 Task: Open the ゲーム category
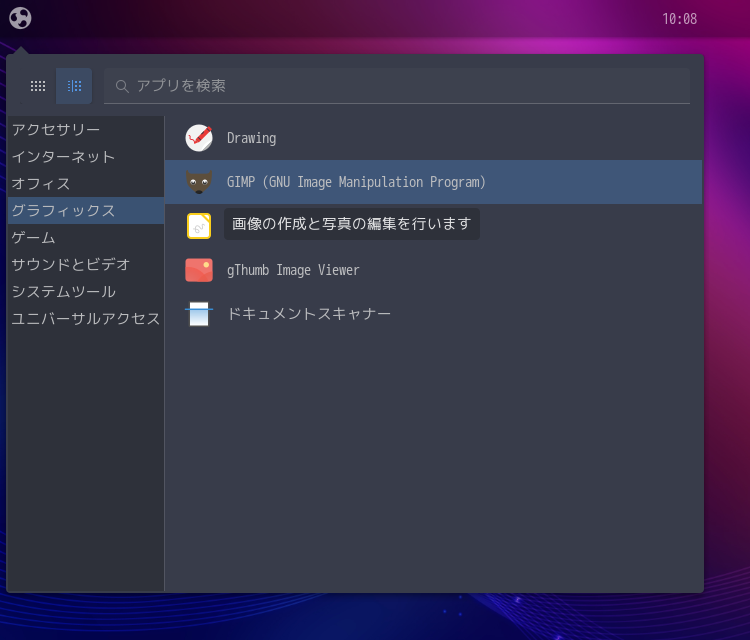pos(86,238)
